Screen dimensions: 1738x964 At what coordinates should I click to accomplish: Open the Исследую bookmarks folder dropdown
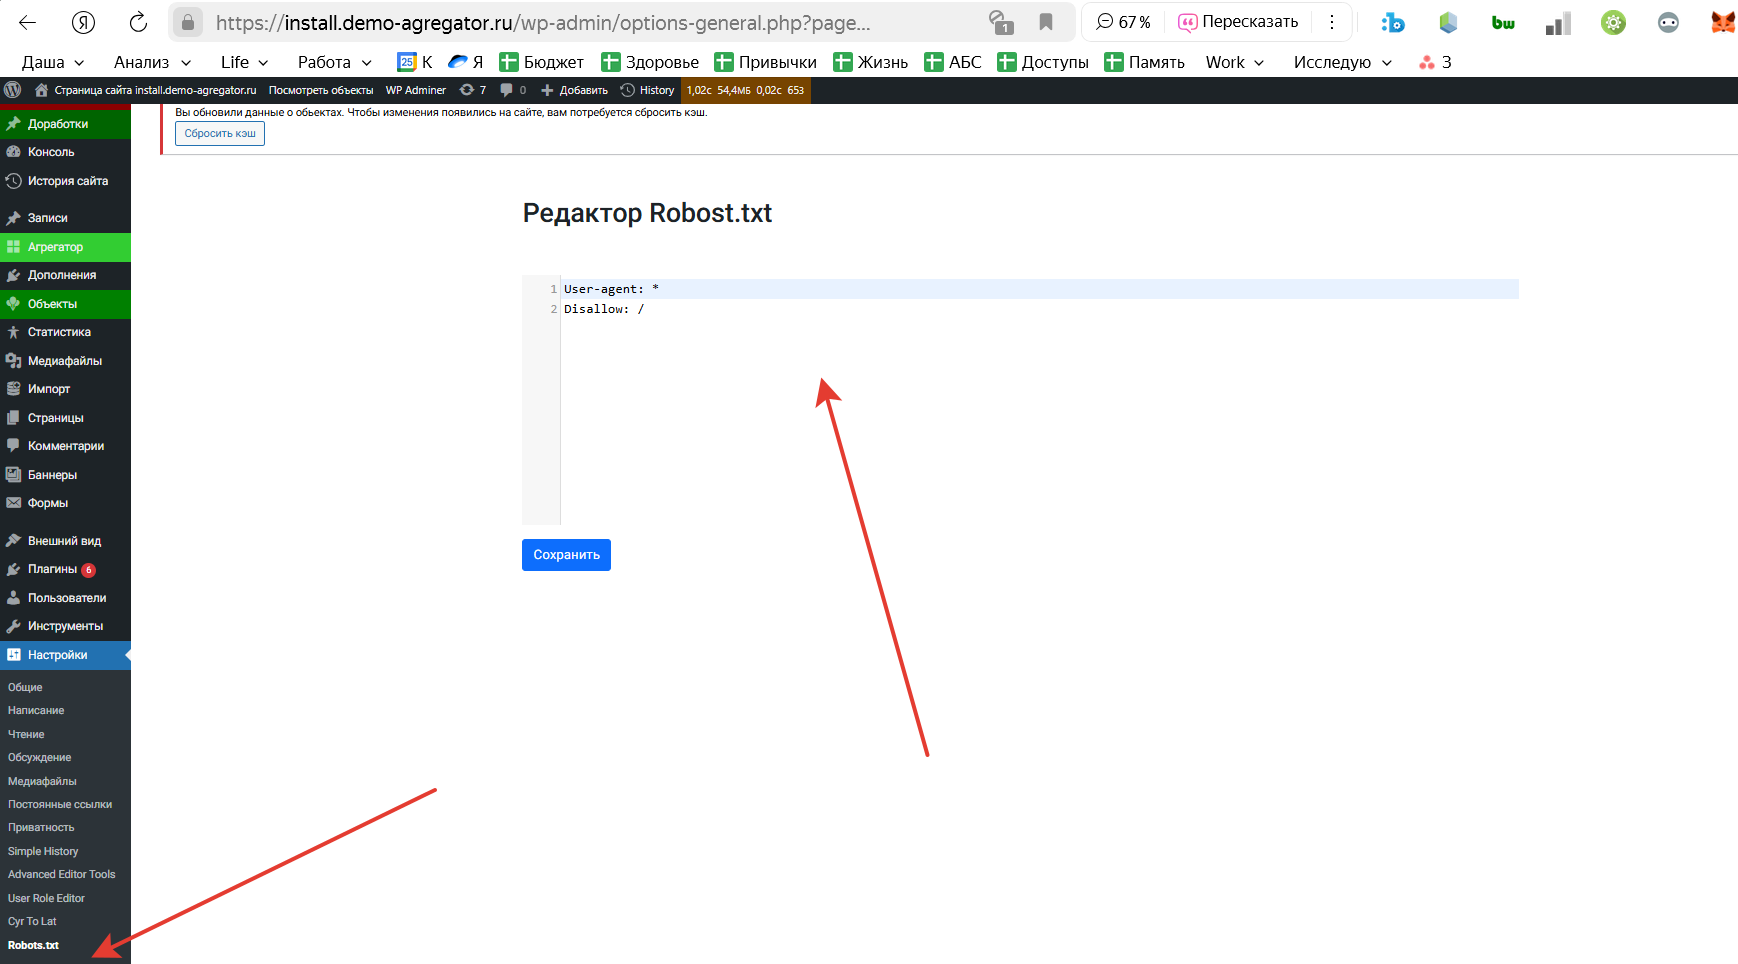click(1342, 62)
